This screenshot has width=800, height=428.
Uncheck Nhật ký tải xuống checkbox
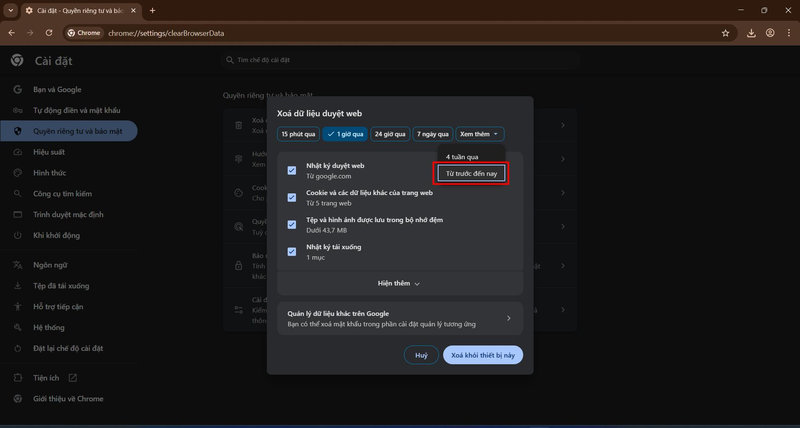coord(292,251)
